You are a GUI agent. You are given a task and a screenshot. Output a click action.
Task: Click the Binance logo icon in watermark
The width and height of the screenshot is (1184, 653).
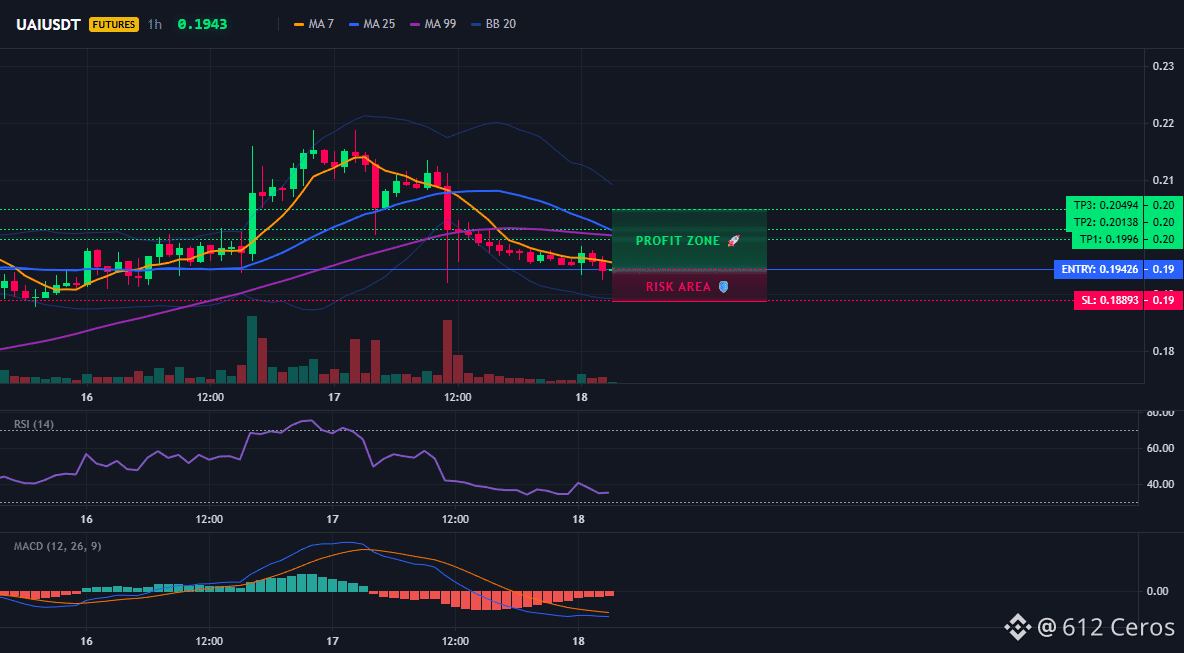(x=1016, y=627)
